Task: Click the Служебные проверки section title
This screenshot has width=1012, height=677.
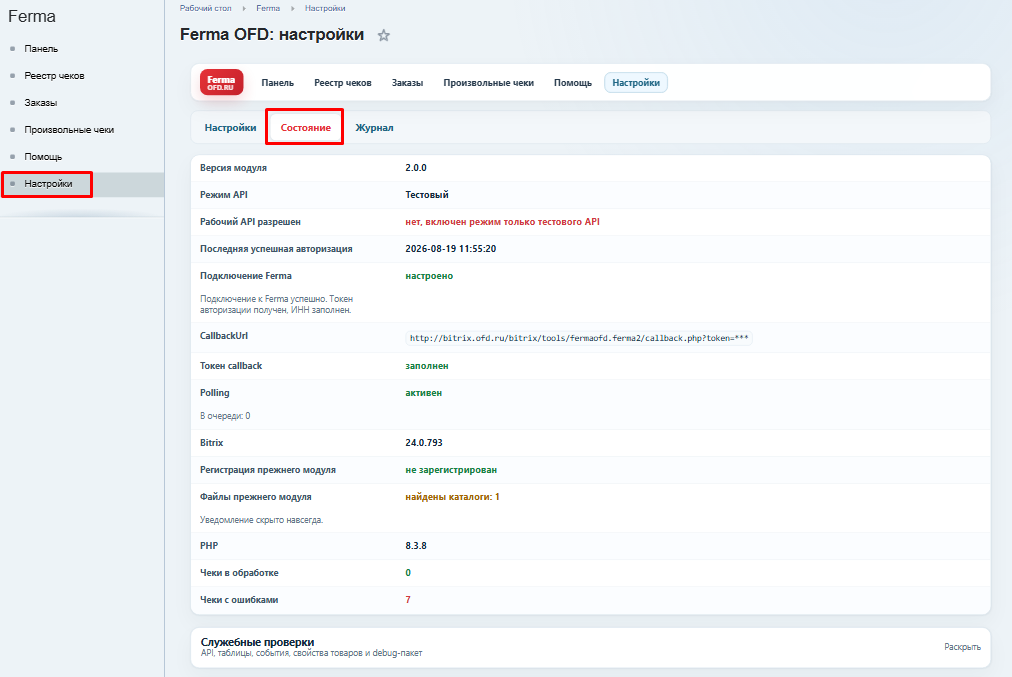Action: tap(258, 642)
